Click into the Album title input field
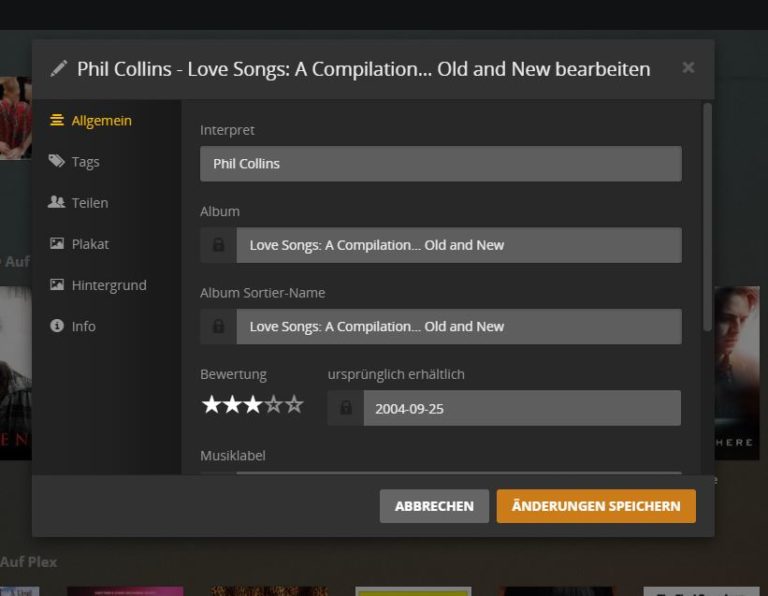The width and height of the screenshot is (768, 596). pos(459,245)
